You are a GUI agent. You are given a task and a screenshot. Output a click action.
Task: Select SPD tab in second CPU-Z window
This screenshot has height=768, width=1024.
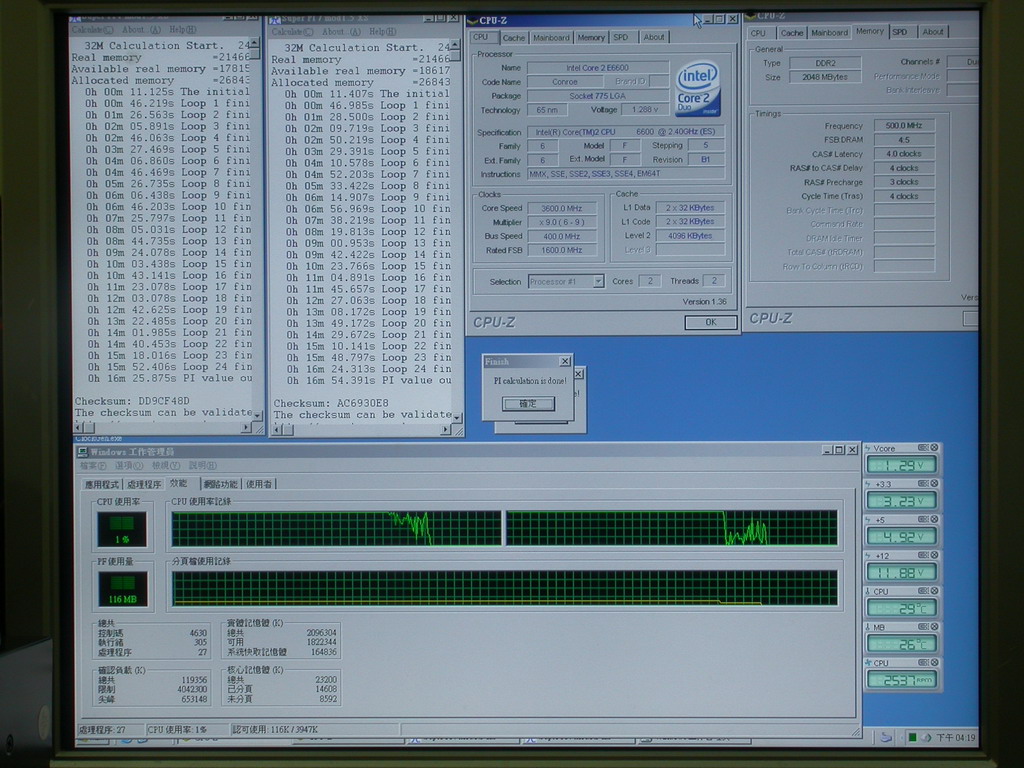click(900, 31)
